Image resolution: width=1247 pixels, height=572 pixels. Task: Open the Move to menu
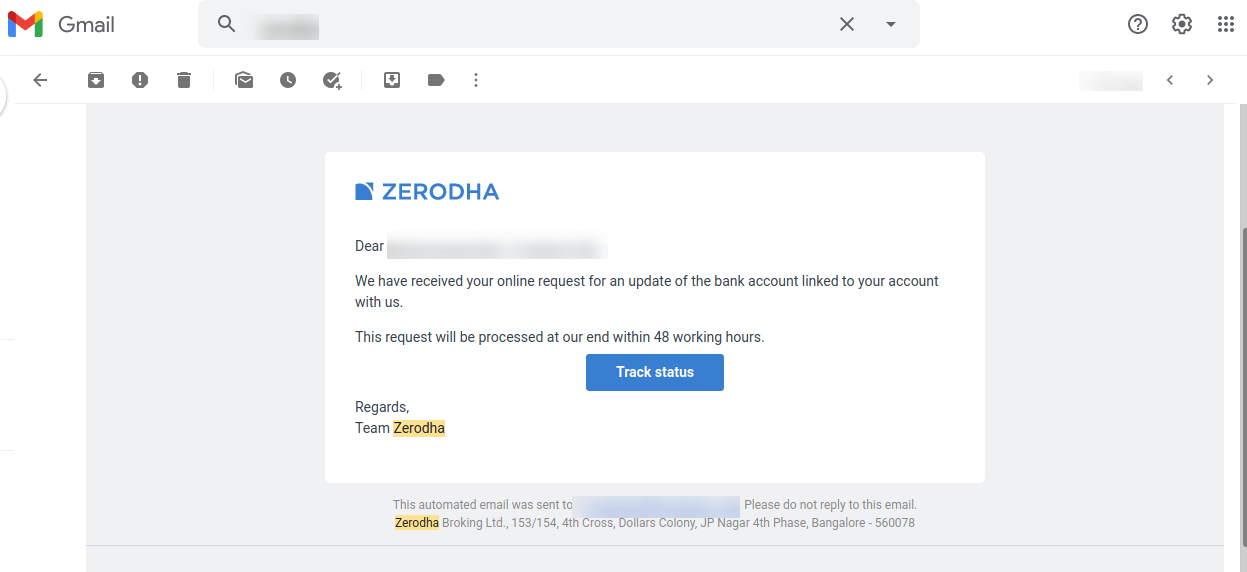pyautogui.click(x=392, y=80)
